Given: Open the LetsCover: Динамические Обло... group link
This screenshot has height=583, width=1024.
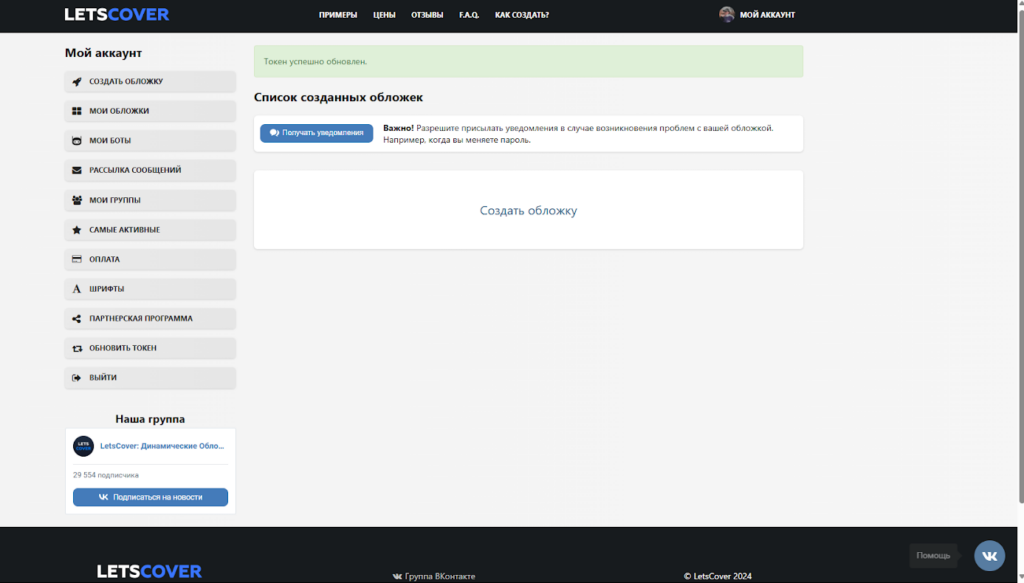Looking at the screenshot, I should coord(162,446).
